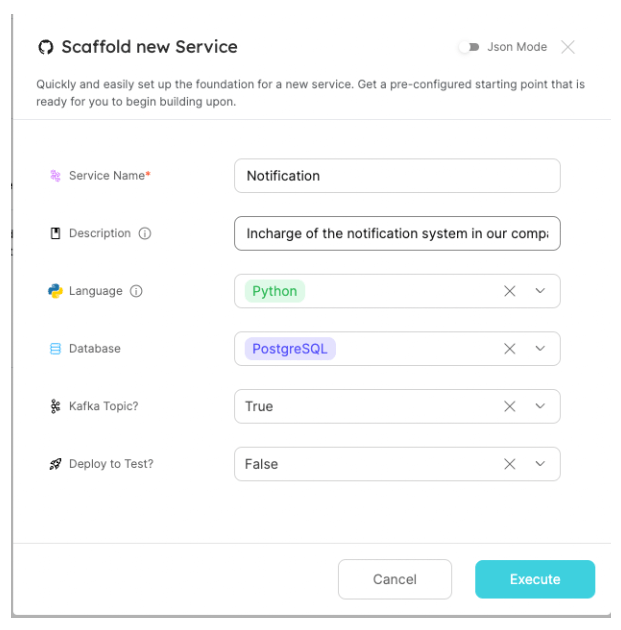
Task: Click the Service Name field icon
Action: (55, 176)
